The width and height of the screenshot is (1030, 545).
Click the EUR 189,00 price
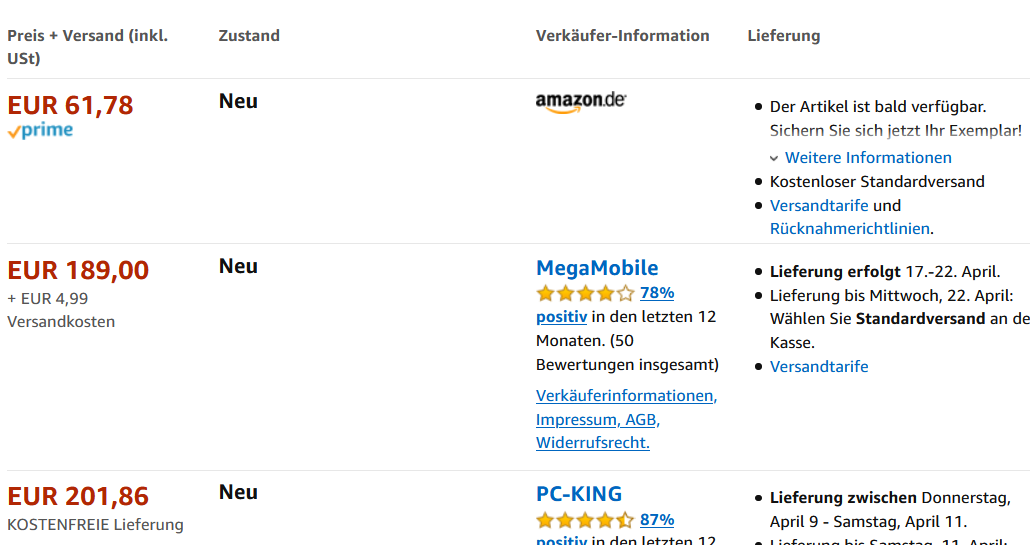(78, 270)
